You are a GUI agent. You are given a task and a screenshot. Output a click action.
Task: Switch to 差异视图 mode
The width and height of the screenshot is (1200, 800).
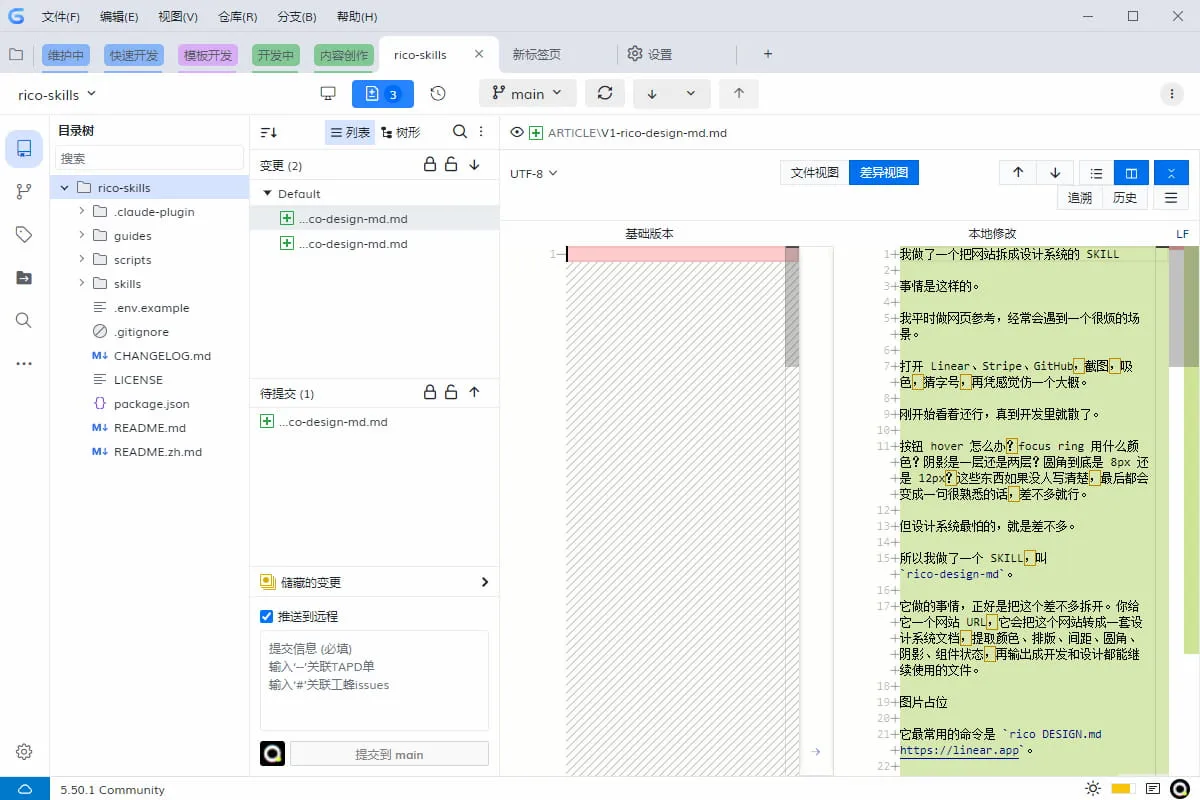click(x=884, y=172)
